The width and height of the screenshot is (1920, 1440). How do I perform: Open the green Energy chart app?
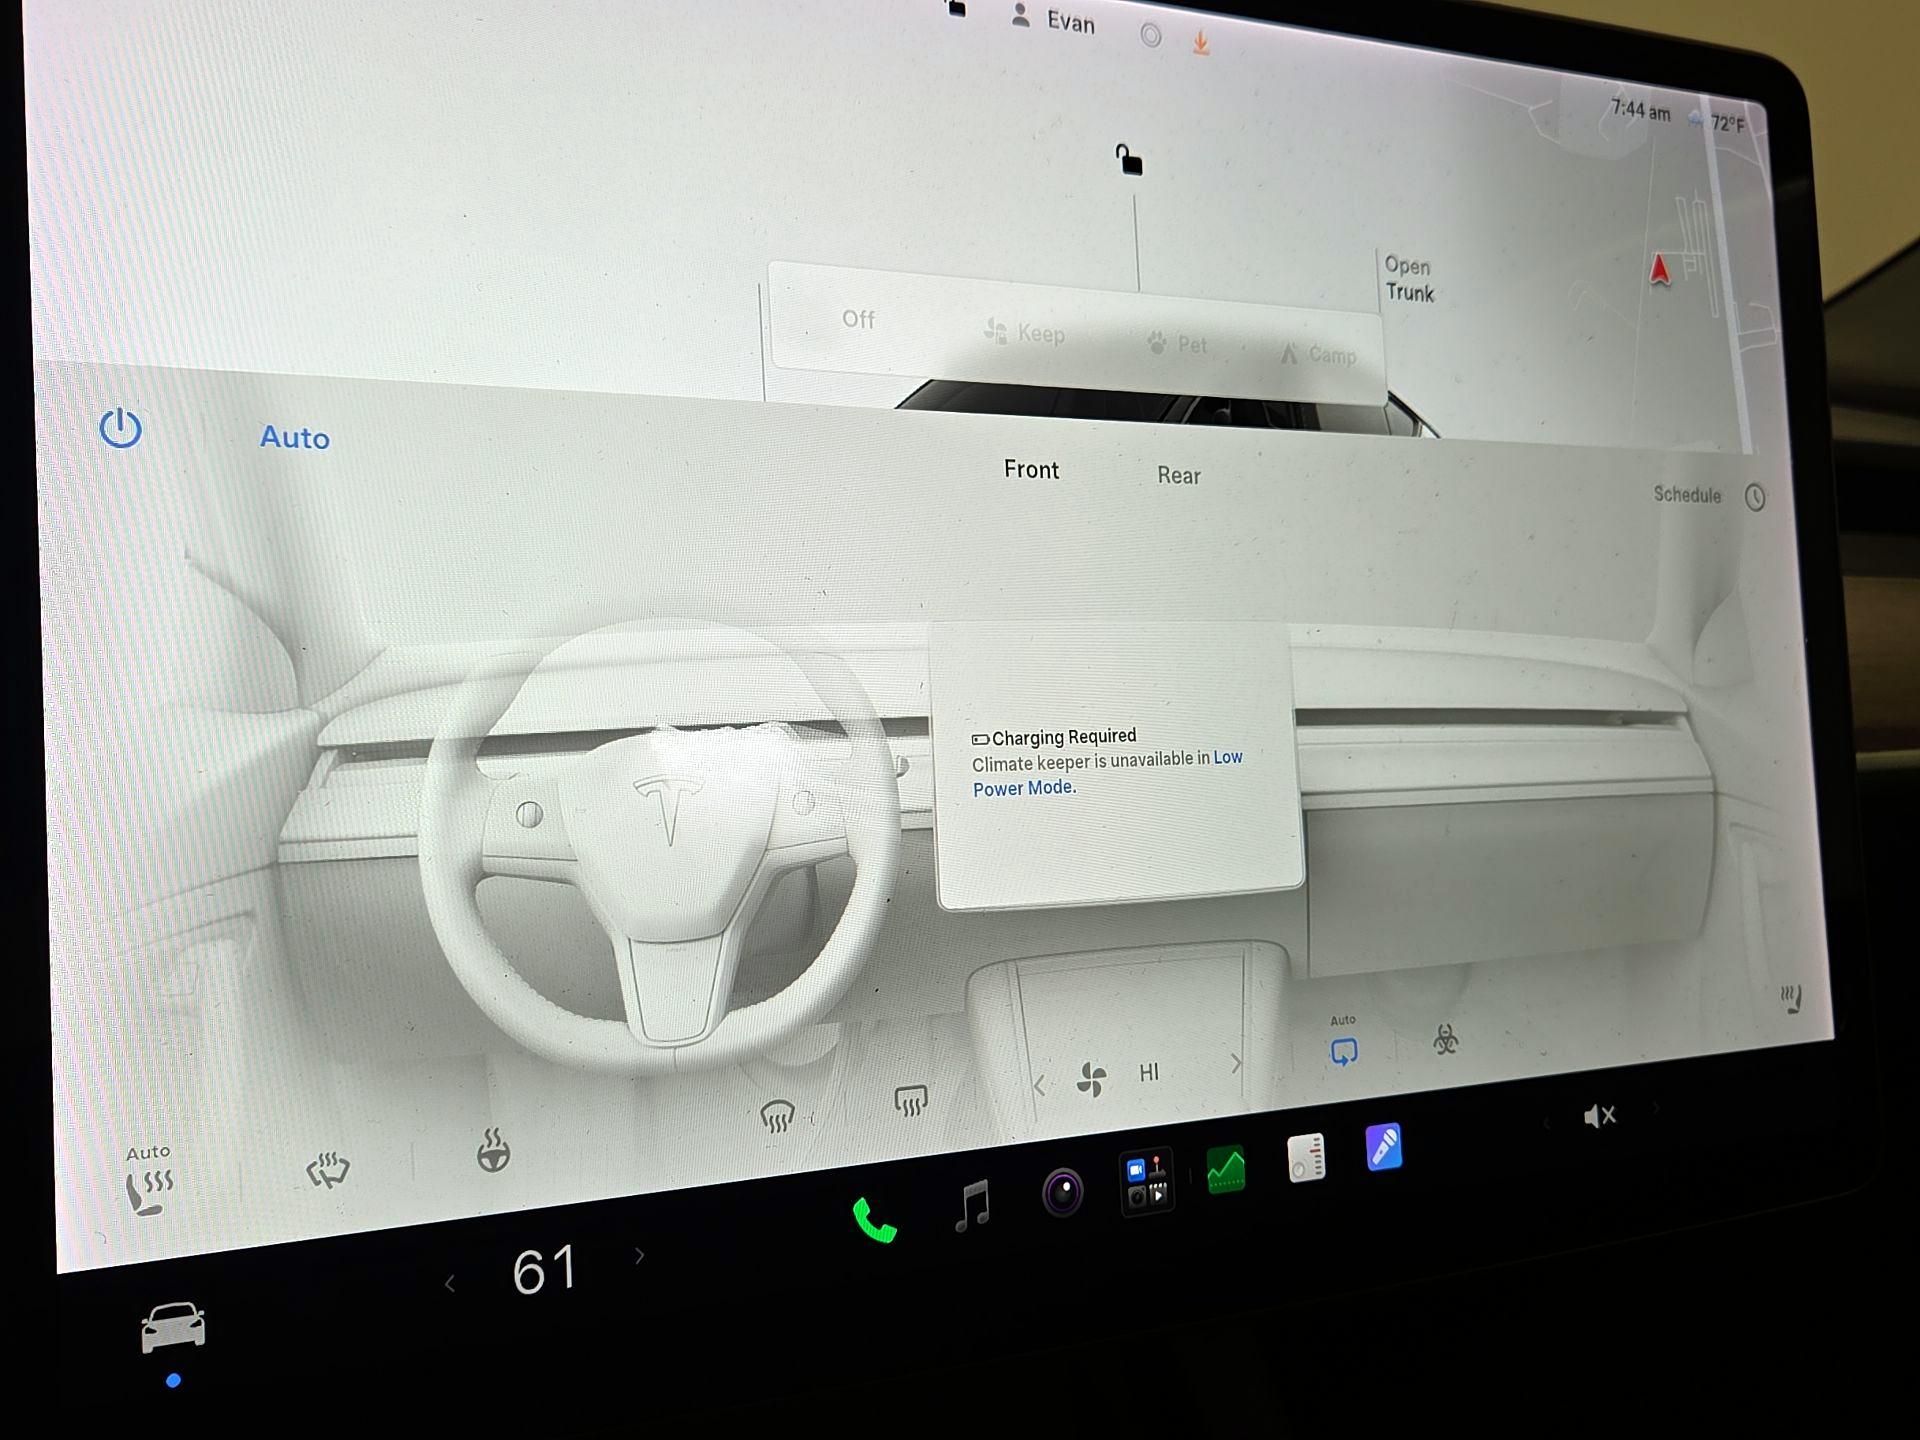point(1226,1170)
